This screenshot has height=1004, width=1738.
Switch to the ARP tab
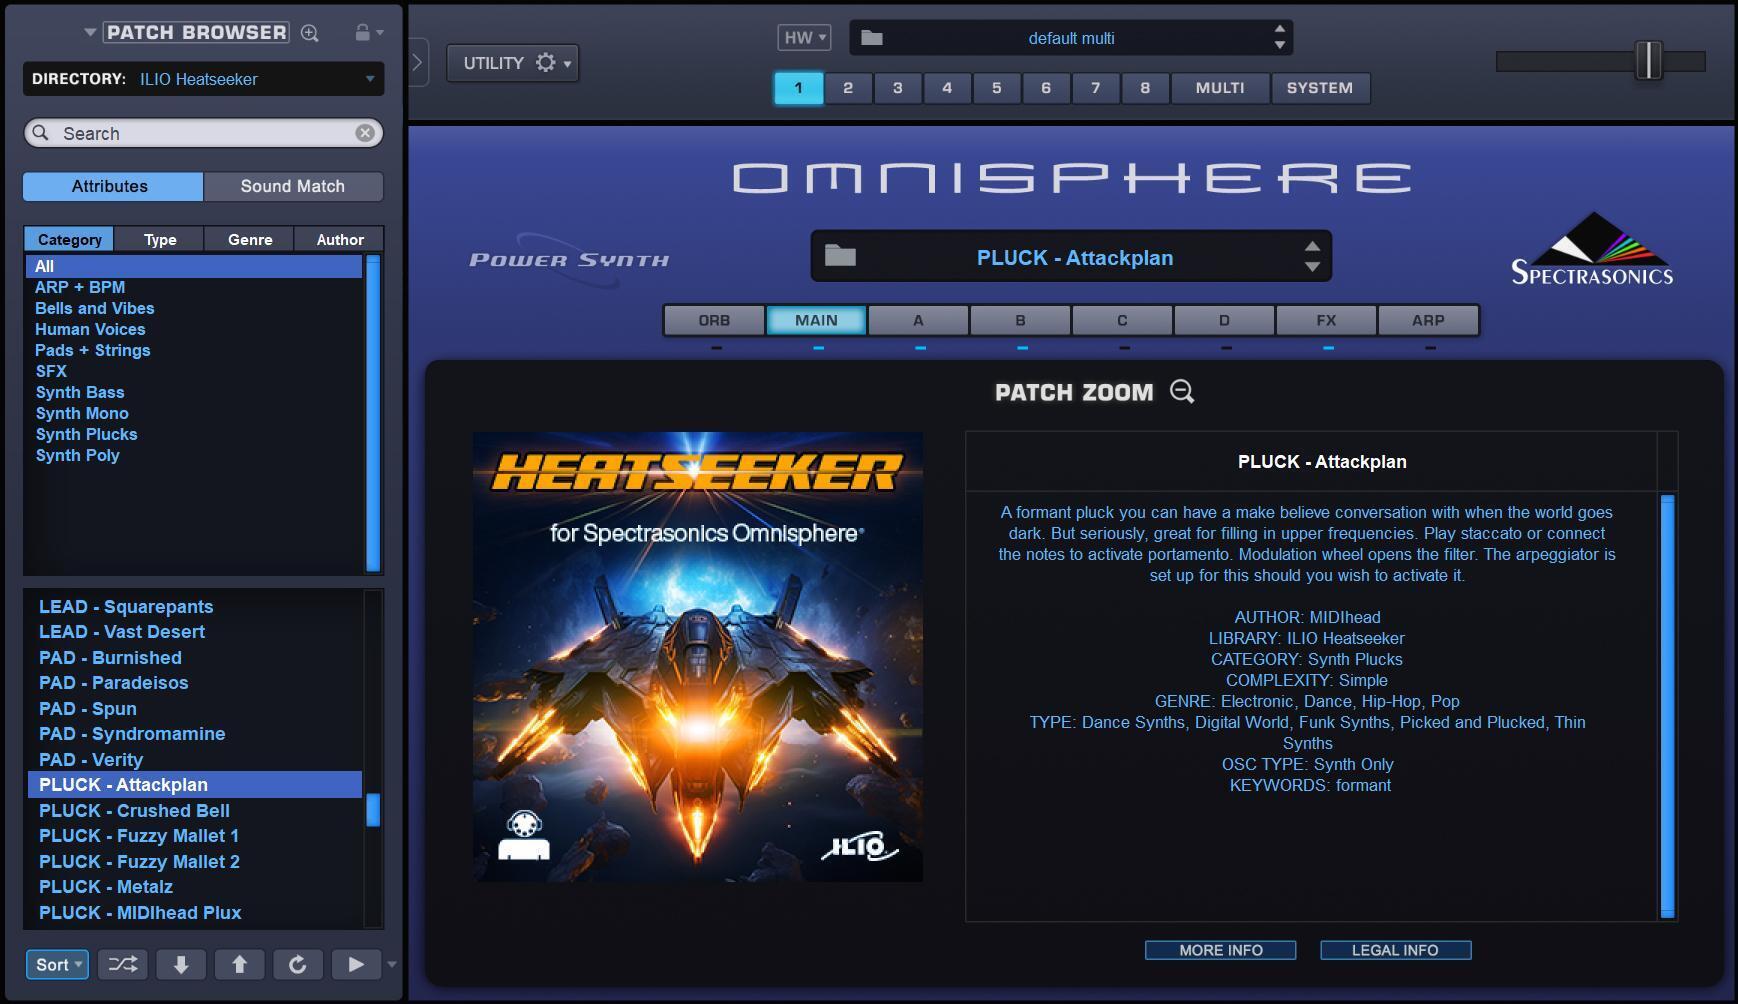pos(1429,320)
